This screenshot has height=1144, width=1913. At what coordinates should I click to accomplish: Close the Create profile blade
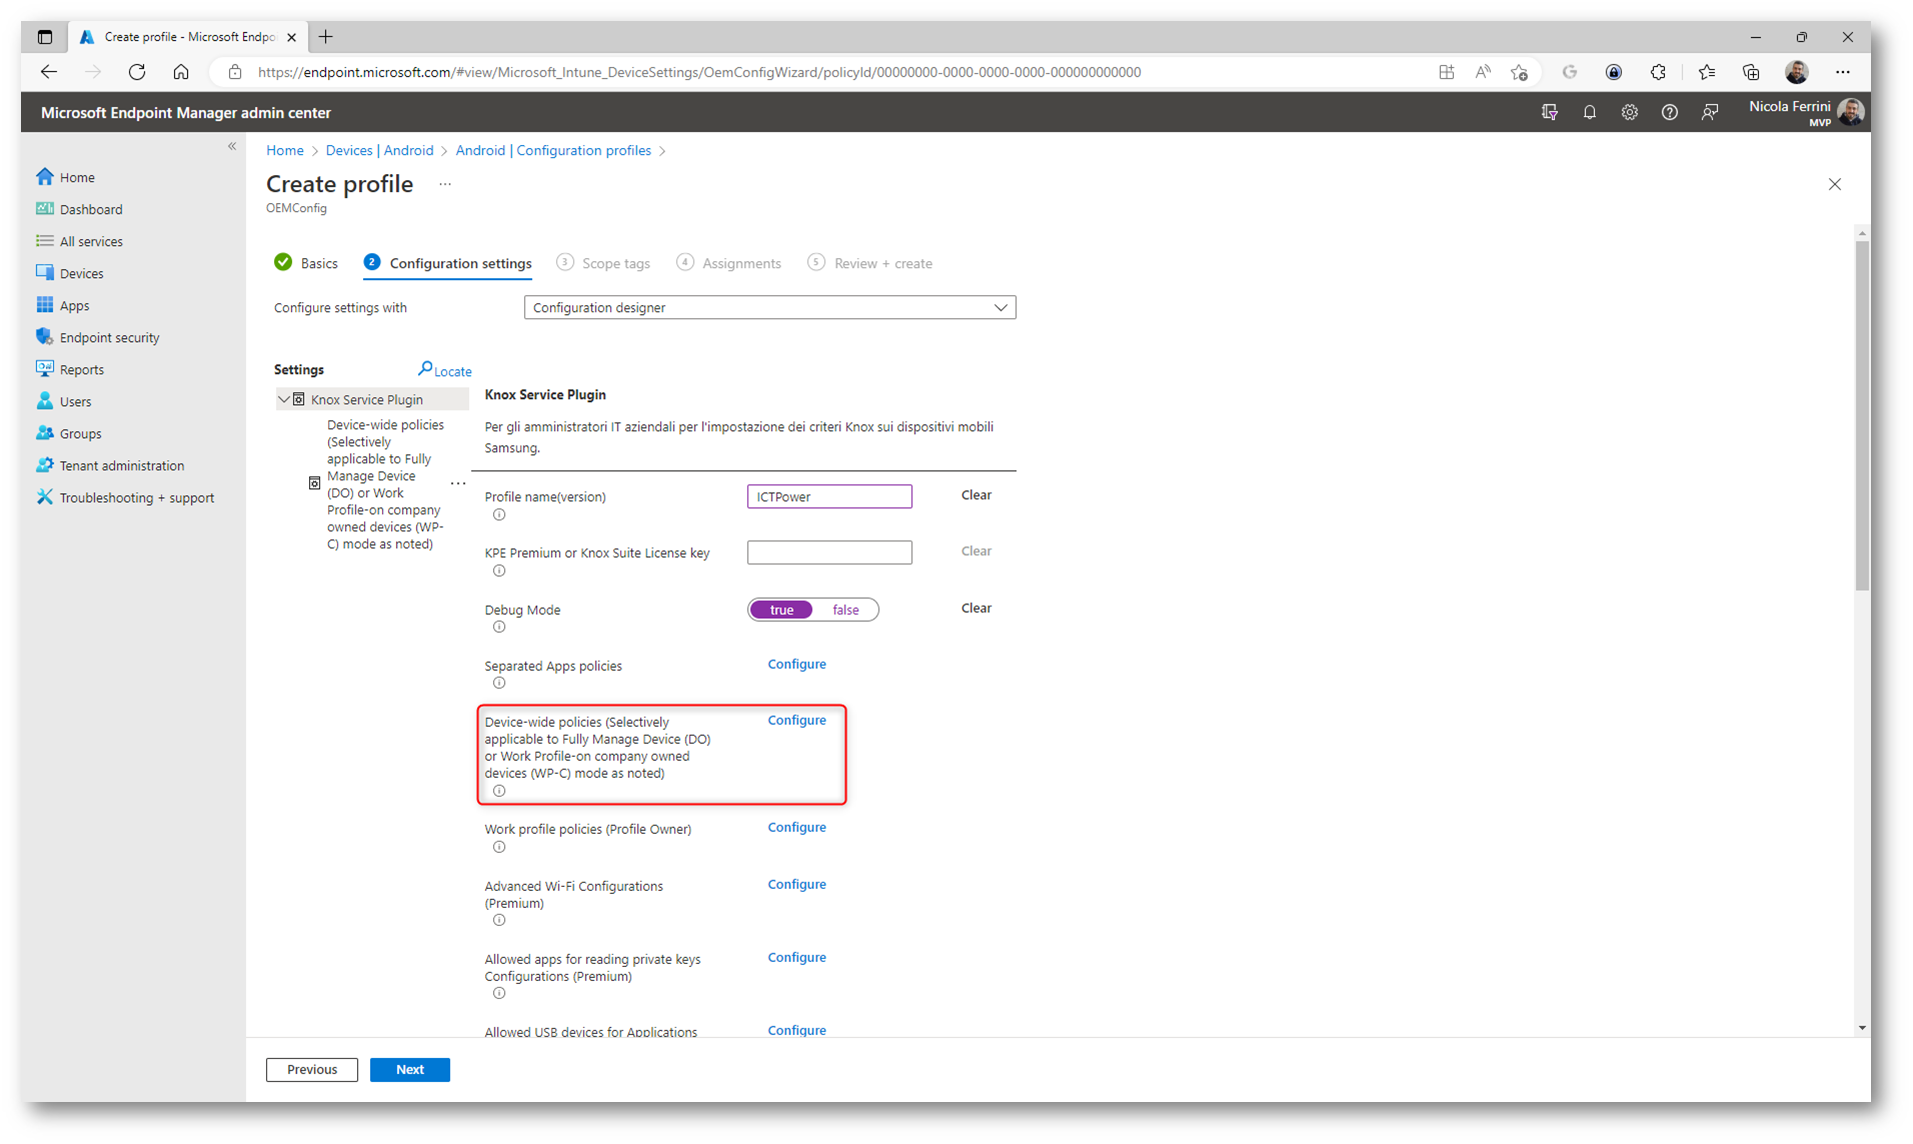(1834, 184)
